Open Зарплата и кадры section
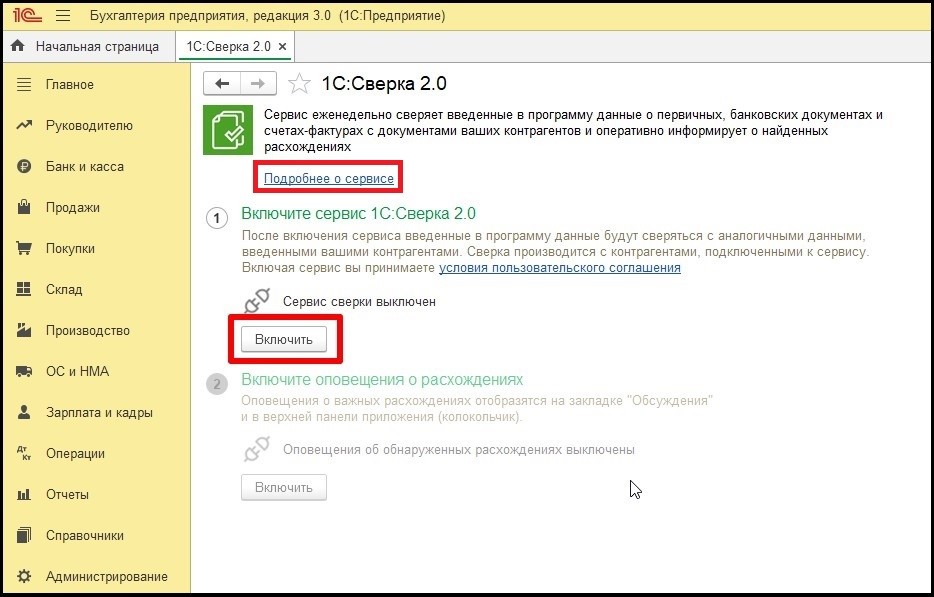 pyautogui.click(x=99, y=412)
